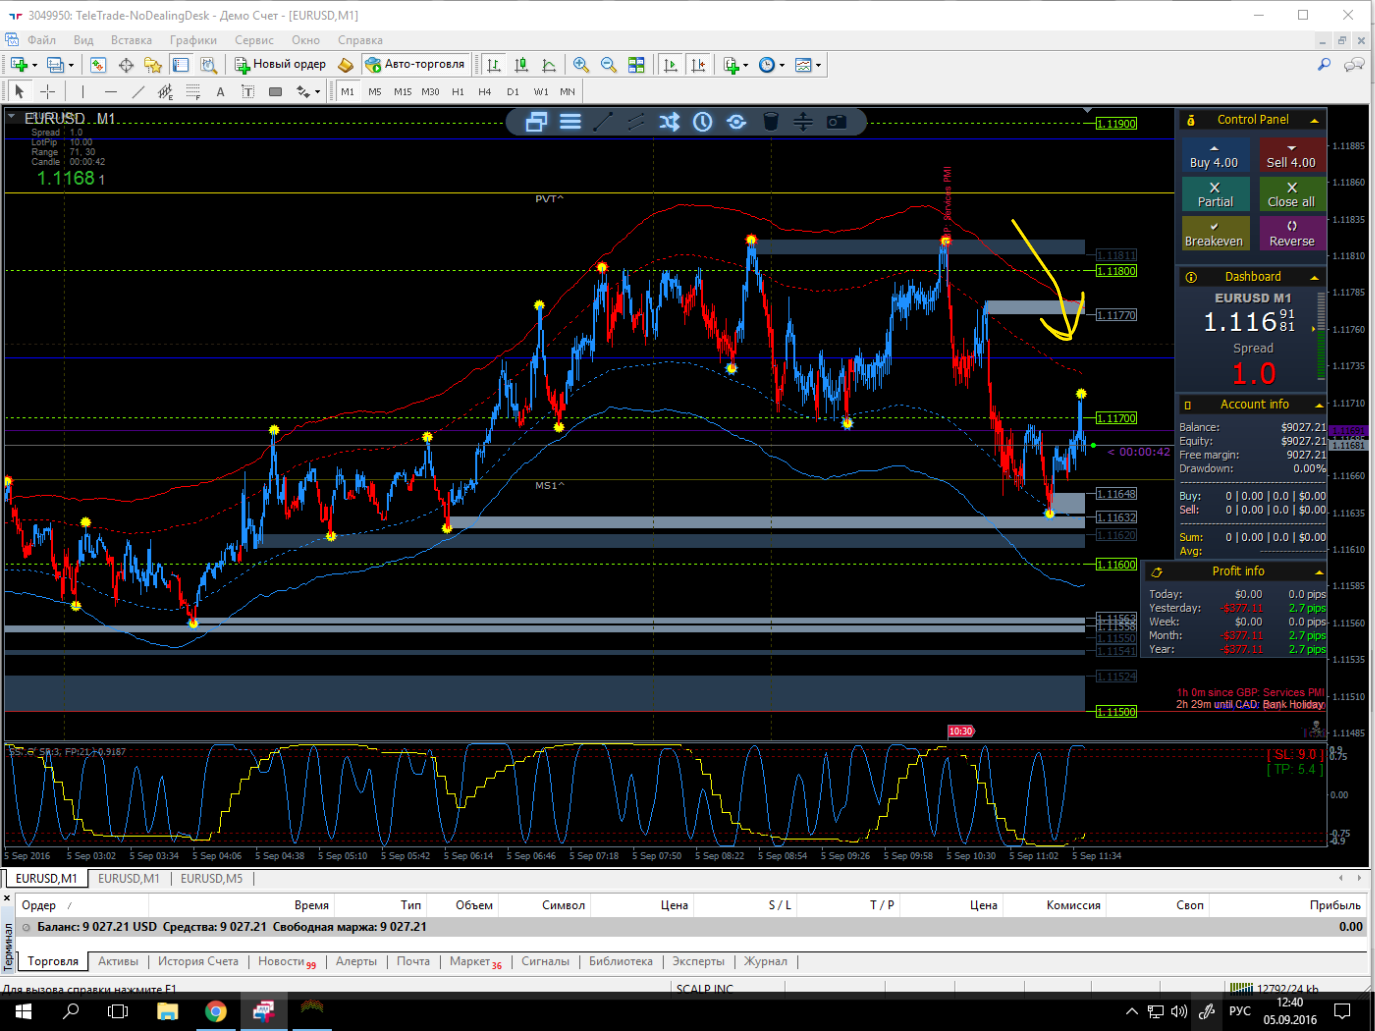Toggle the Terminal panel icon
Viewport: 1375px width, 1031px height.
(x=181, y=65)
